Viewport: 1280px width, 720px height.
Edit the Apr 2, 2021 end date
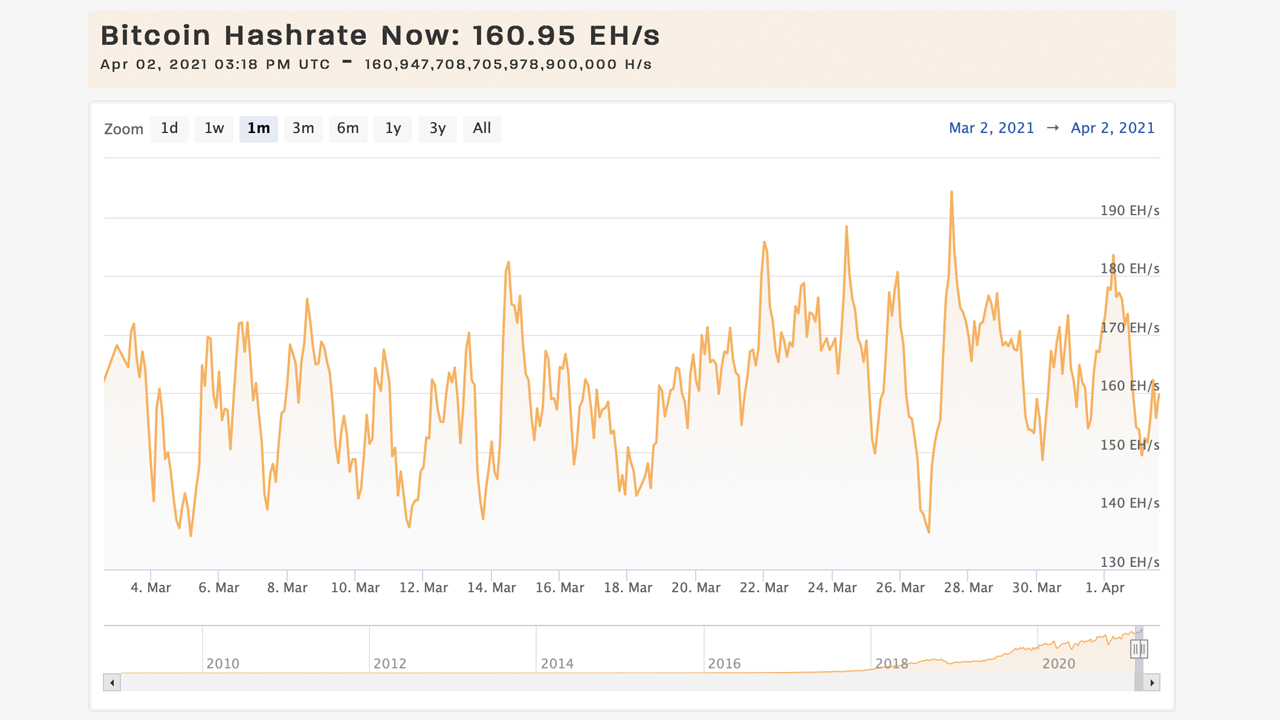[x=1112, y=128]
